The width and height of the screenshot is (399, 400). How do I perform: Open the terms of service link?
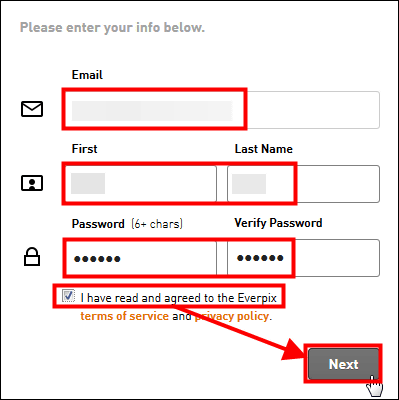click(x=124, y=316)
